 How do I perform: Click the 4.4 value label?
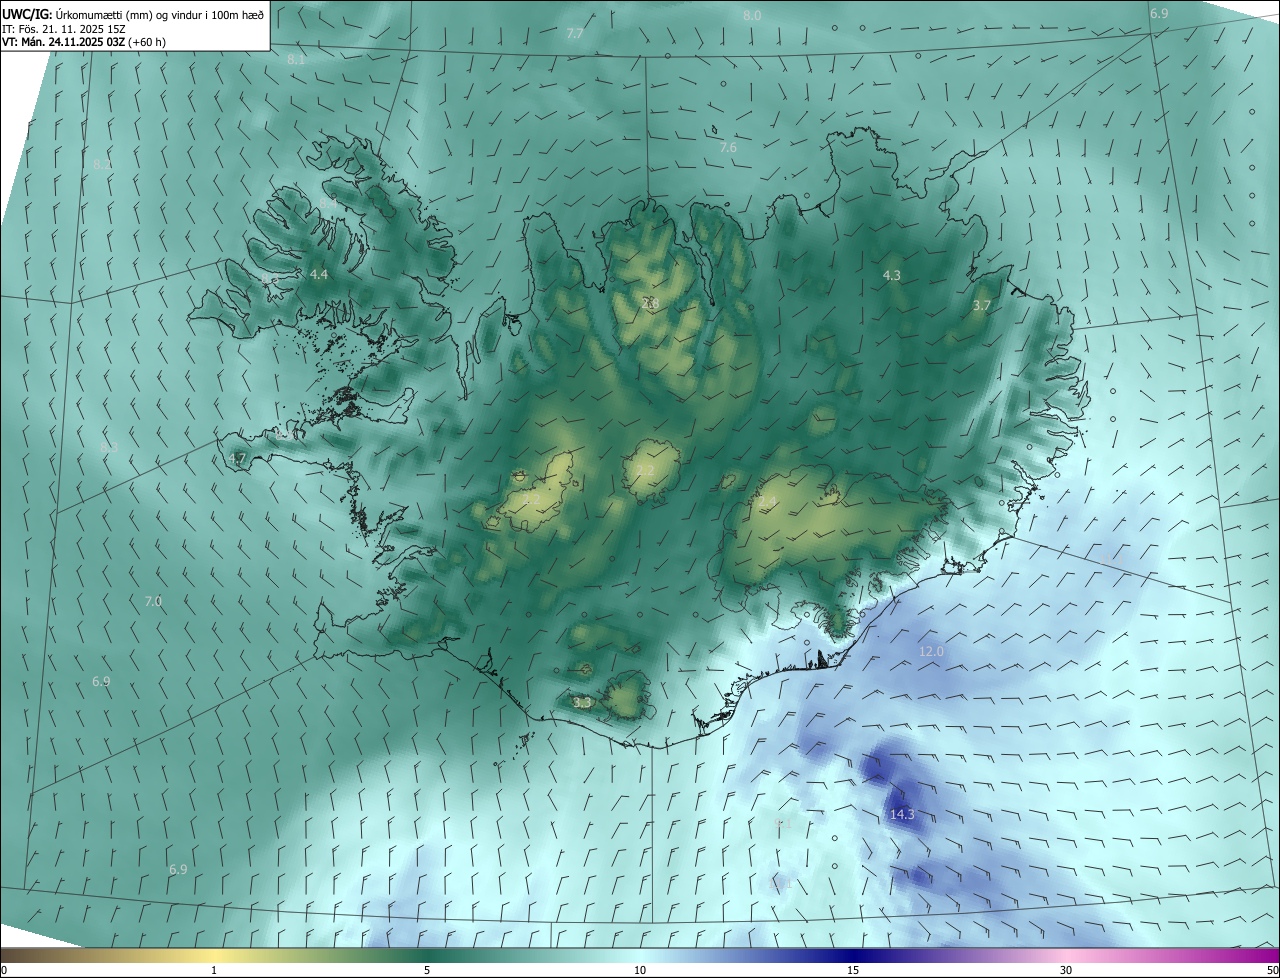(x=319, y=274)
